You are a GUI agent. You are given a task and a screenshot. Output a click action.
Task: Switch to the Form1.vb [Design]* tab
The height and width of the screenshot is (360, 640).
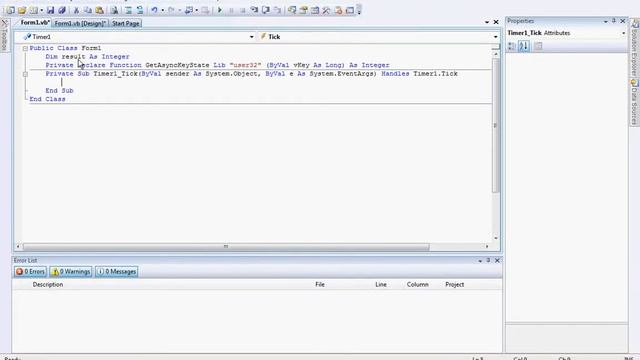pos(80,23)
